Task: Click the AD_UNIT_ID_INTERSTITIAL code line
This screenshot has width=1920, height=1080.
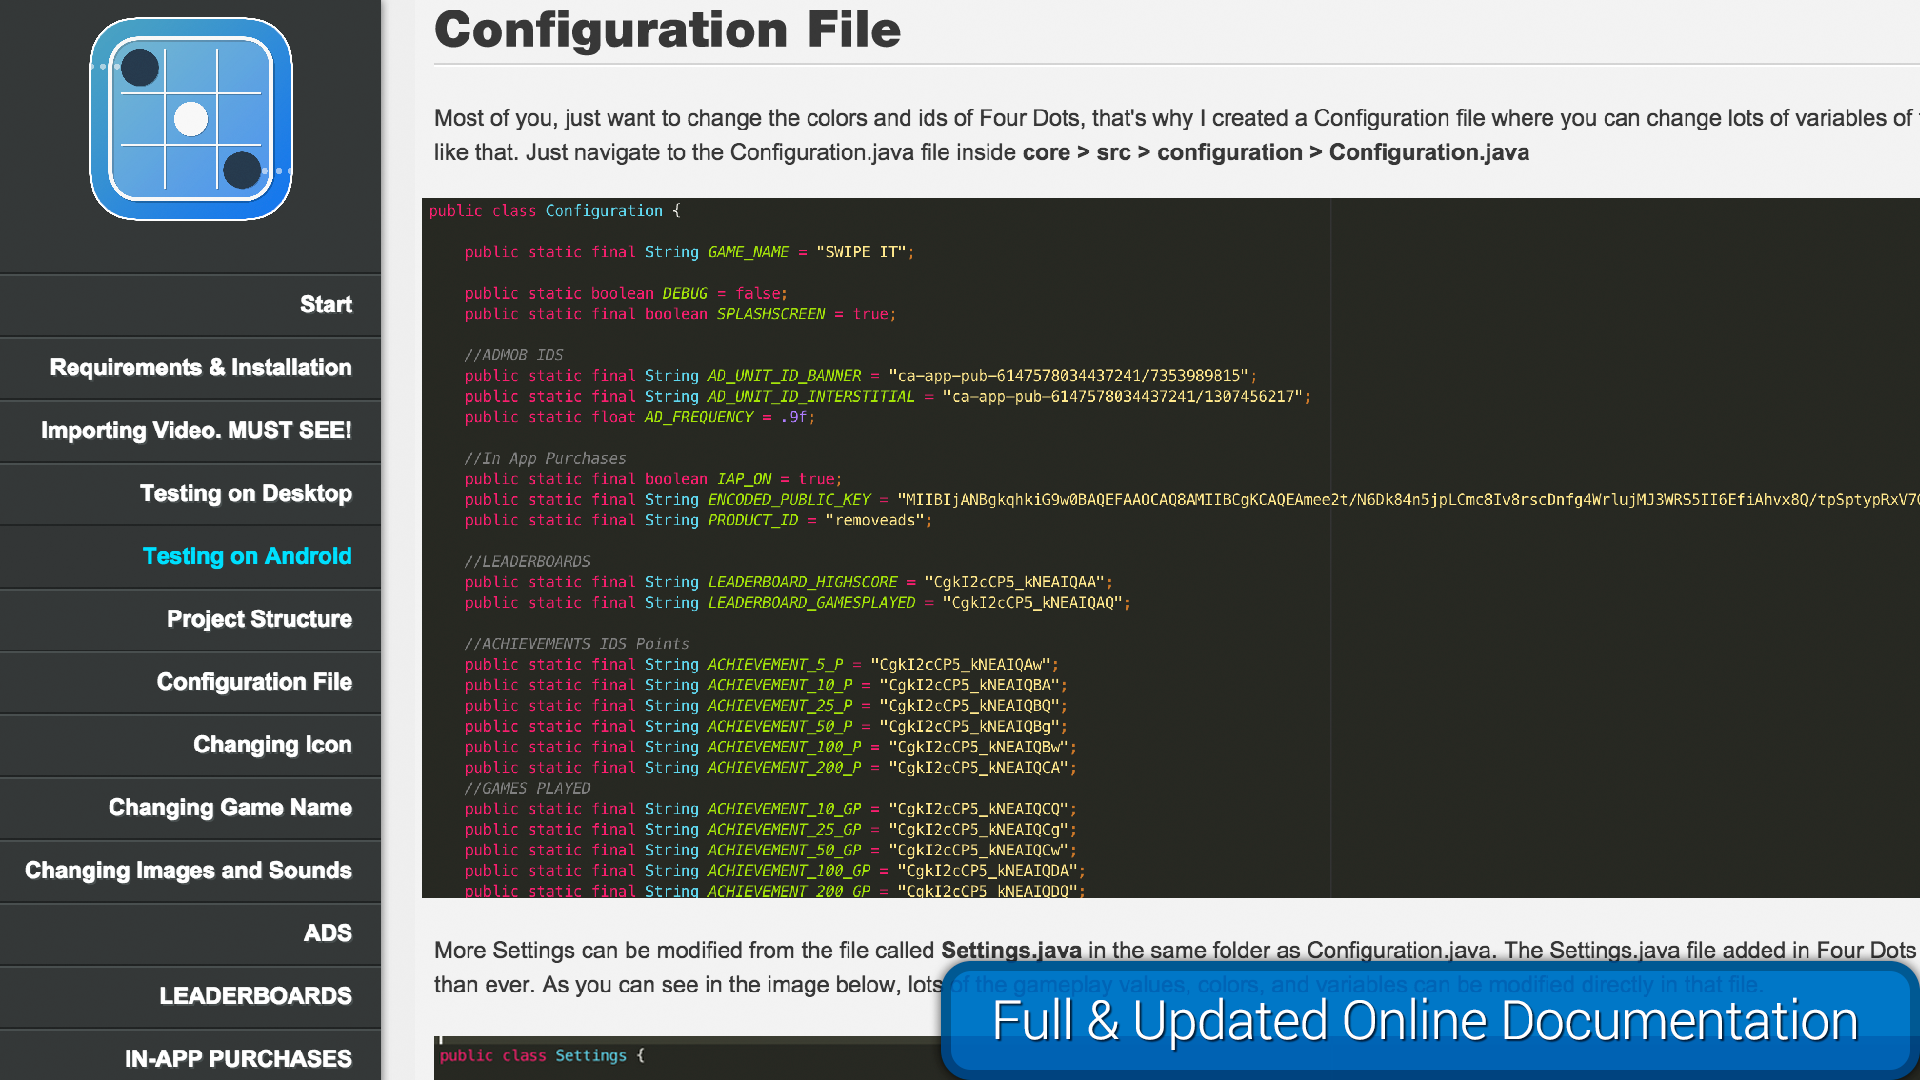Action: pyautogui.click(x=887, y=397)
